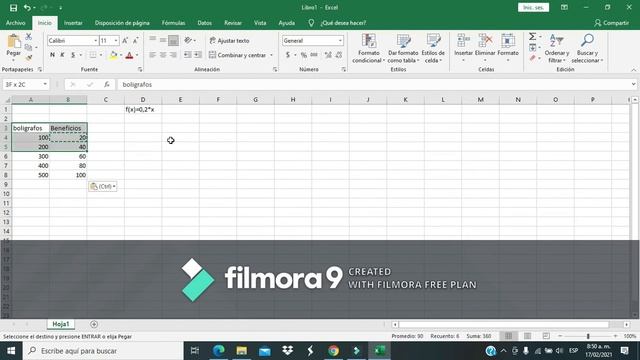Image resolution: width=640 pixels, height=360 pixels.
Task: Open the General number format dropdown
Action: 340,40
